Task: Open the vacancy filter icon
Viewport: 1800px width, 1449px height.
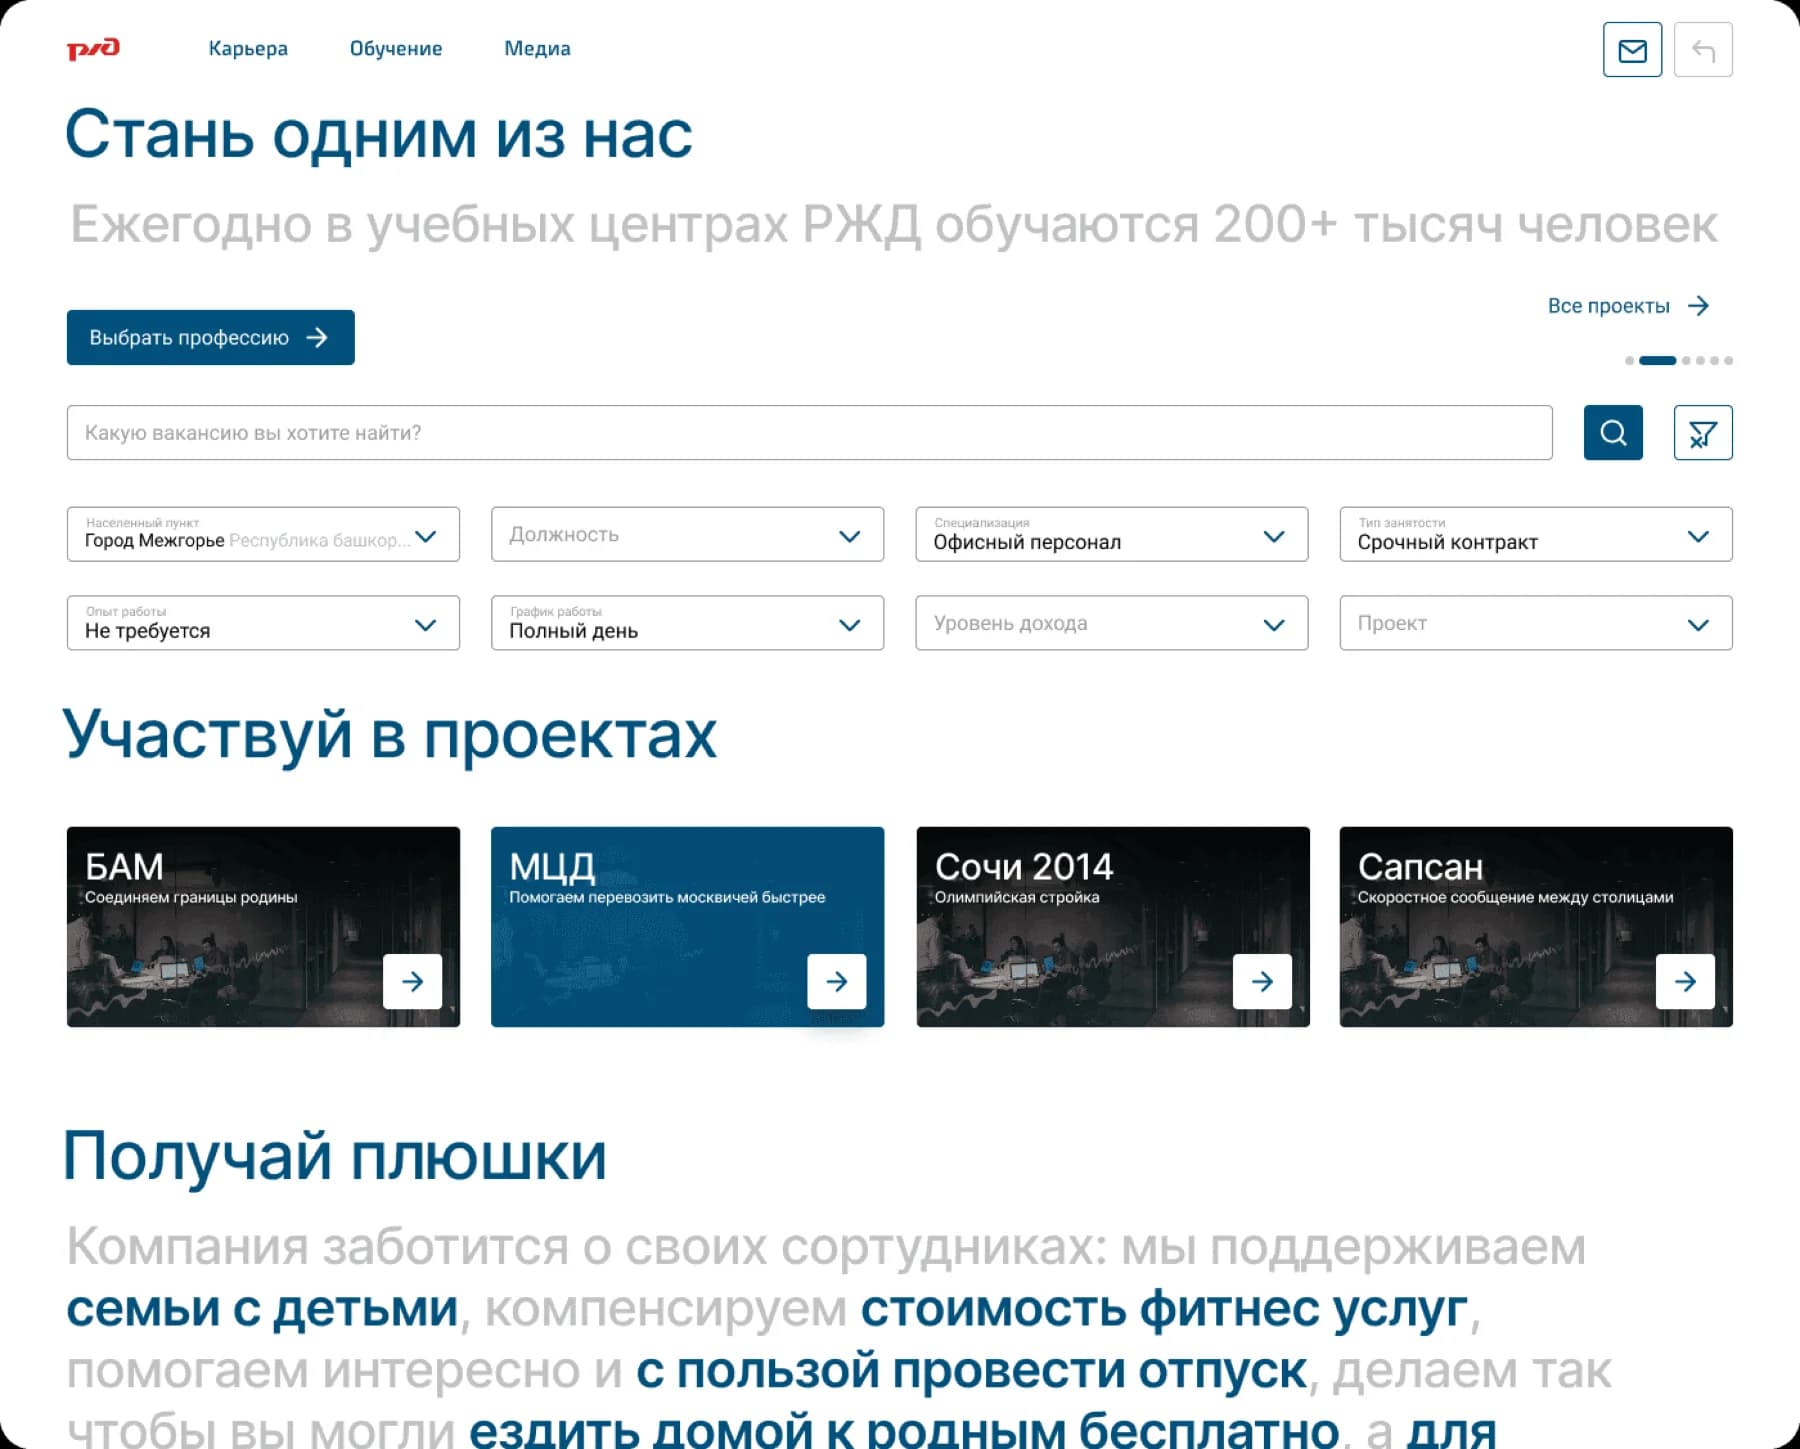Action: [x=1702, y=433]
